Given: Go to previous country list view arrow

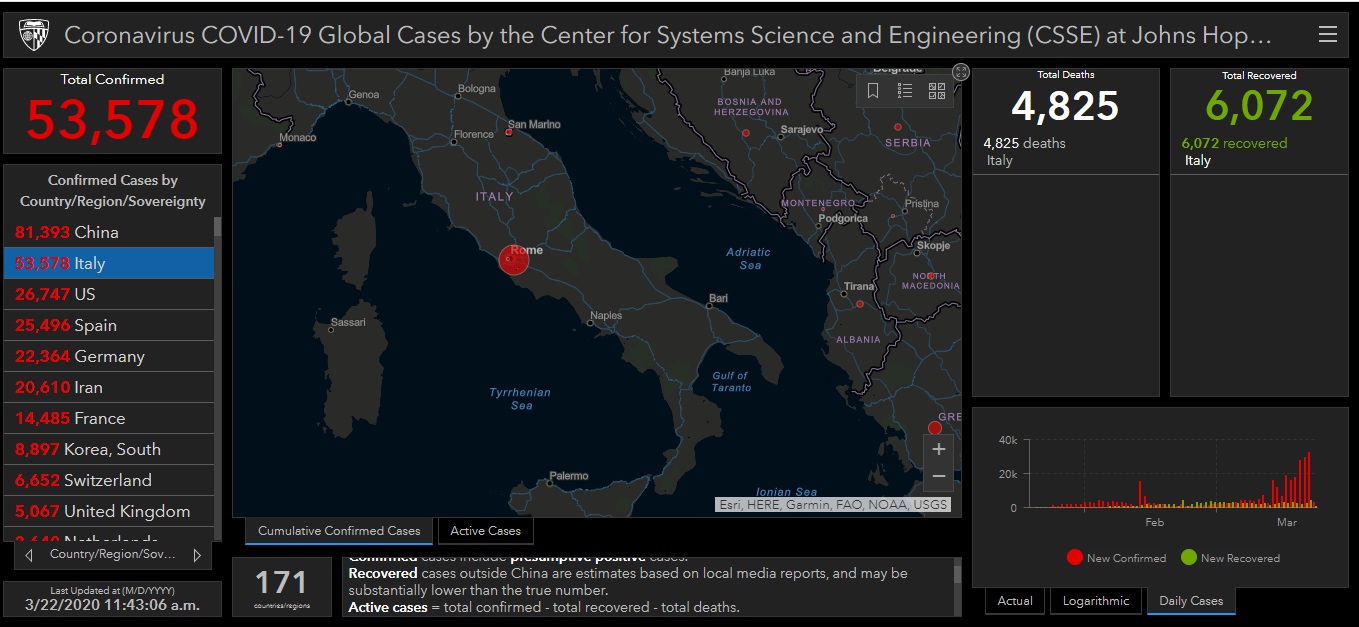Looking at the screenshot, I should tap(29, 554).
